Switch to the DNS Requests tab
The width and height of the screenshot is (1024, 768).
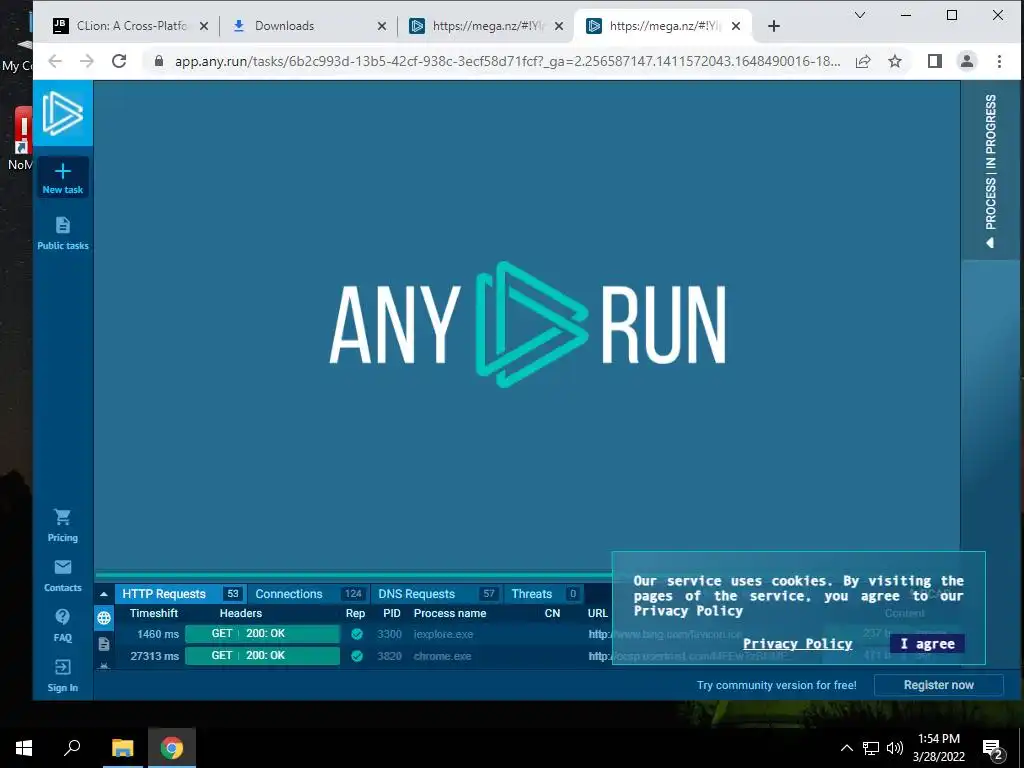tap(436, 594)
